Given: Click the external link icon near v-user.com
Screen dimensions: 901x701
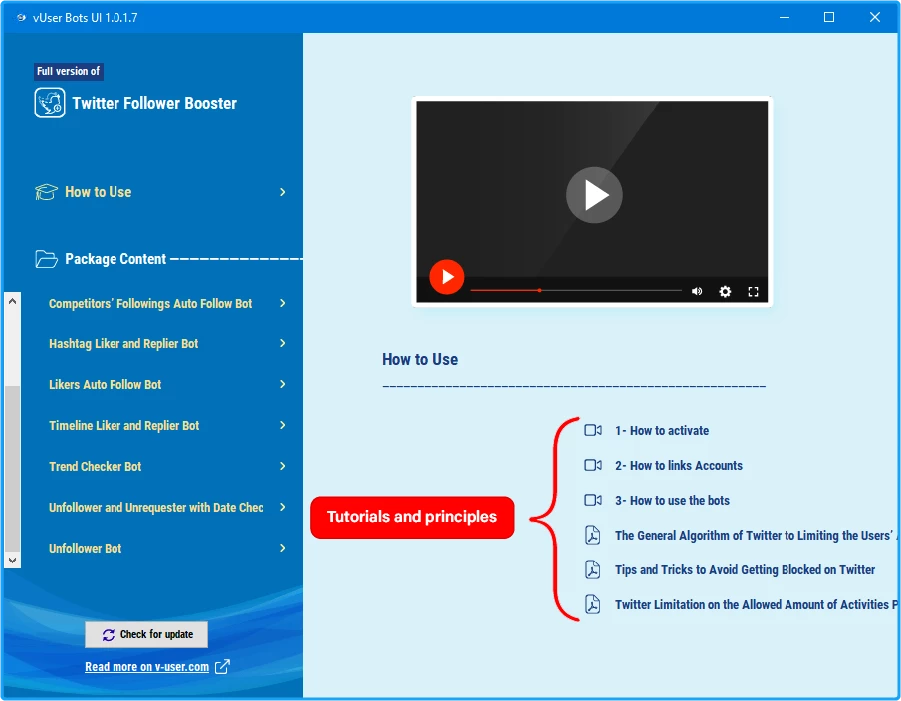Looking at the screenshot, I should pos(222,667).
